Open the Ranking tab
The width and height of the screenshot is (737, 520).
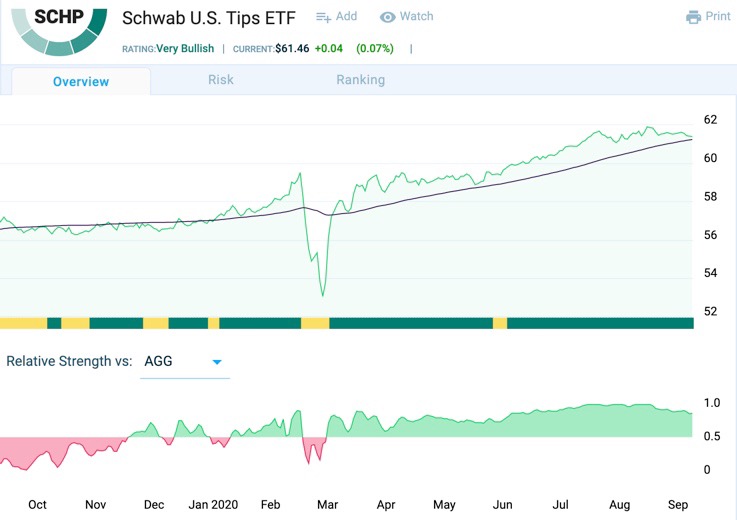pos(360,80)
